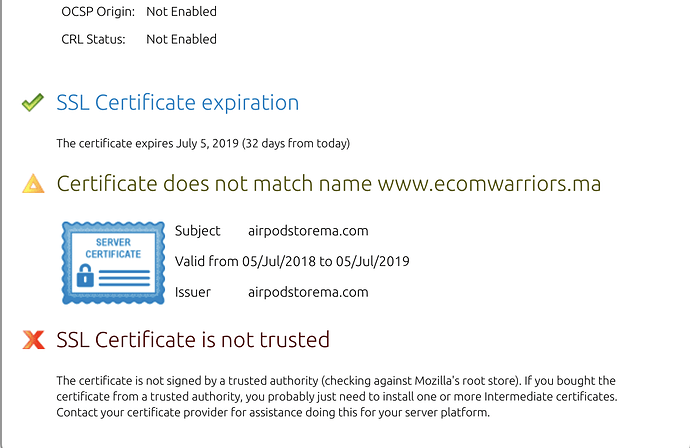Click the CRL Status Not Enabled value
690x448 pixels.
[181, 39]
